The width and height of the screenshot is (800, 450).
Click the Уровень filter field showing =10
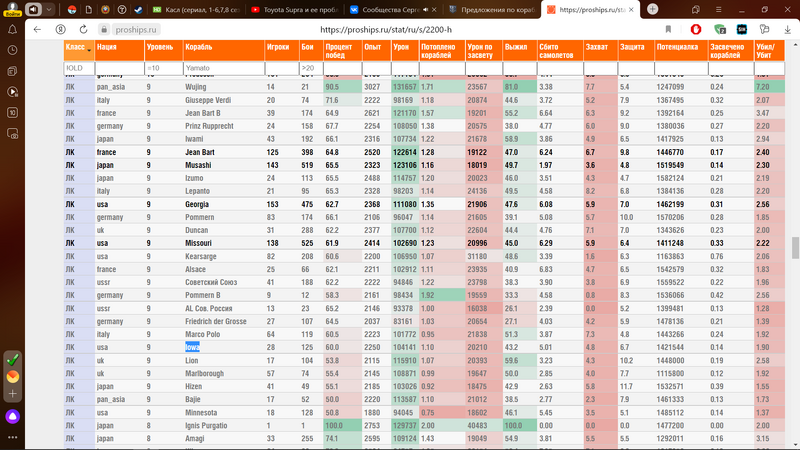(x=163, y=68)
